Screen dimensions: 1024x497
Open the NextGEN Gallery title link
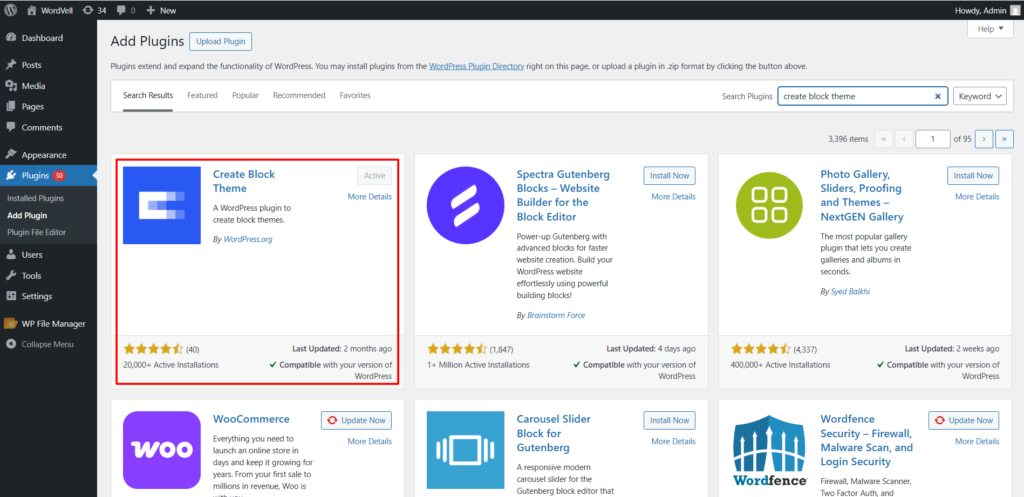click(862, 195)
